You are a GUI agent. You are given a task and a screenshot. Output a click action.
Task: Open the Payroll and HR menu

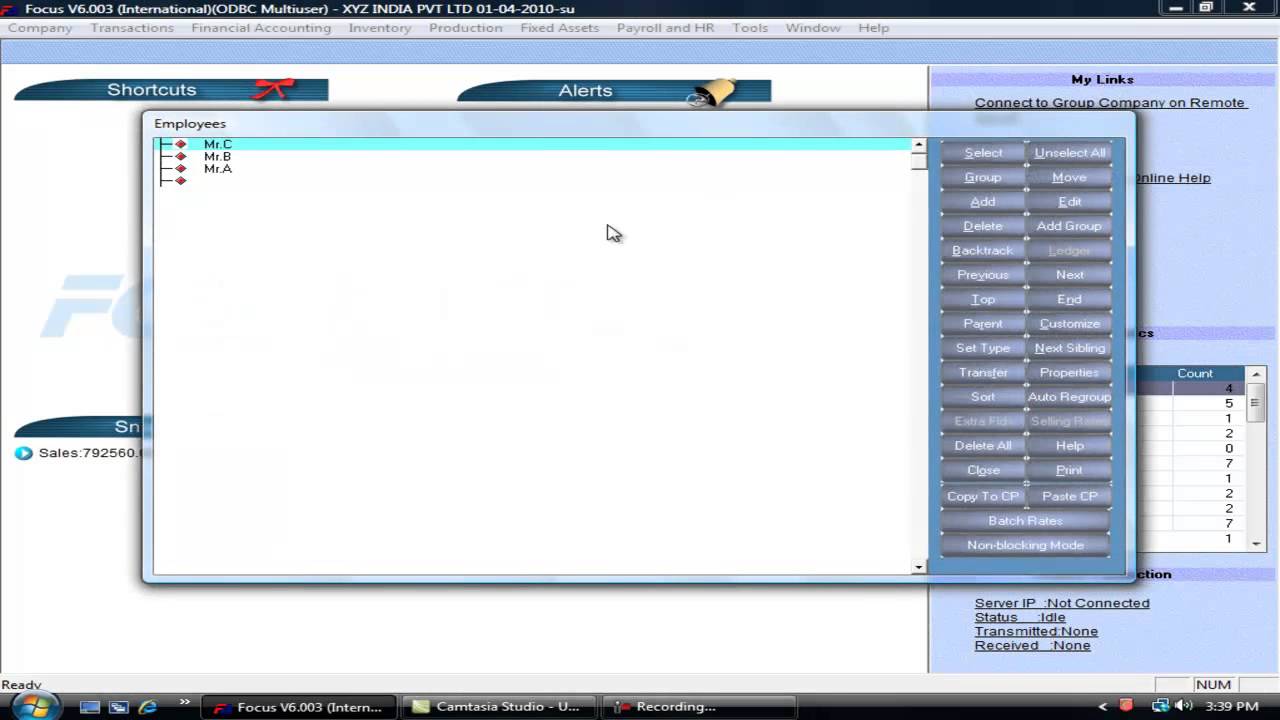pos(665,28)
